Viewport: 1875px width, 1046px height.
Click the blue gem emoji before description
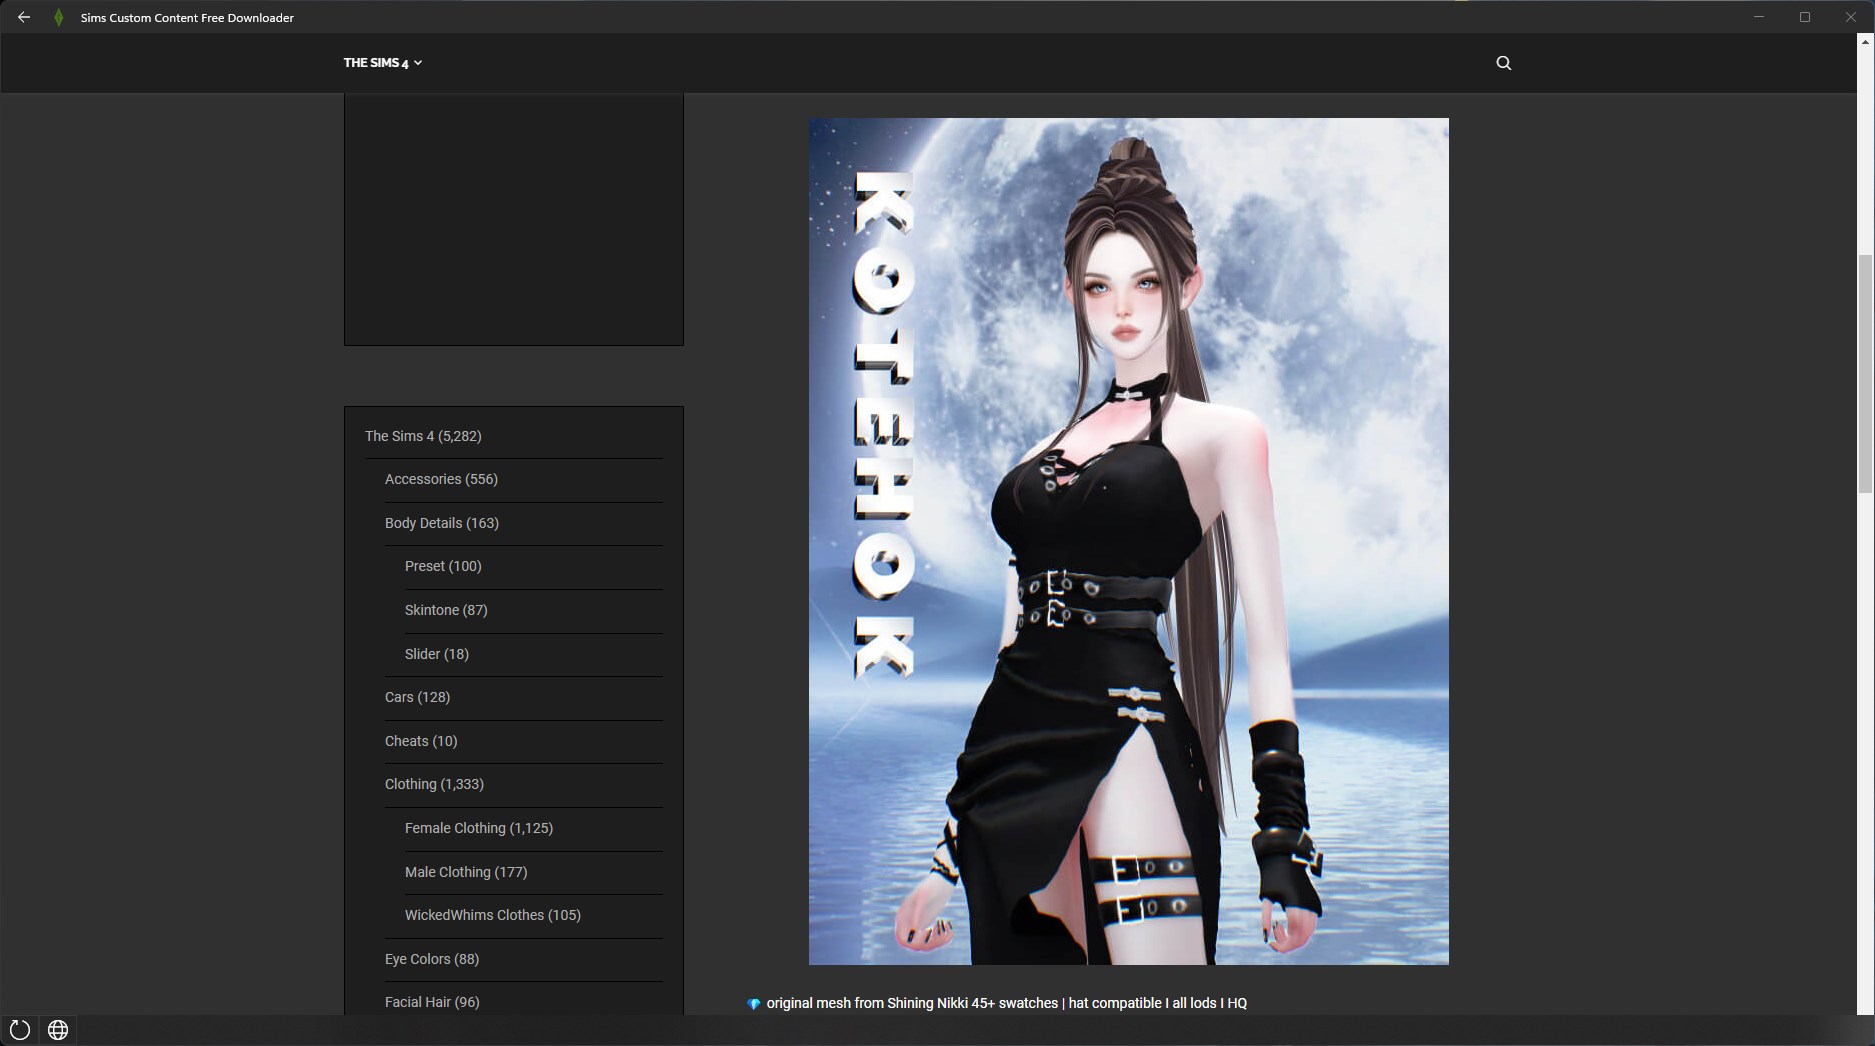pos(754,1004)
